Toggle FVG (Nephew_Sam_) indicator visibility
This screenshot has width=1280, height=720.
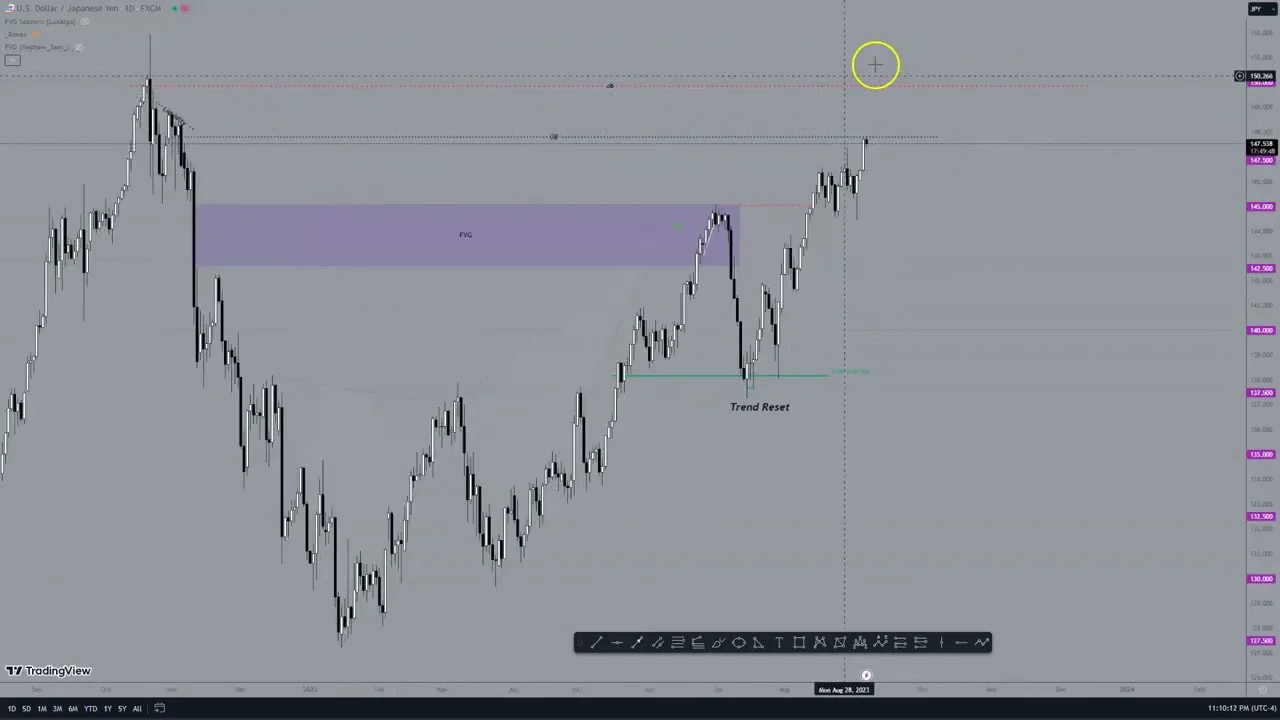click(78, 47)
